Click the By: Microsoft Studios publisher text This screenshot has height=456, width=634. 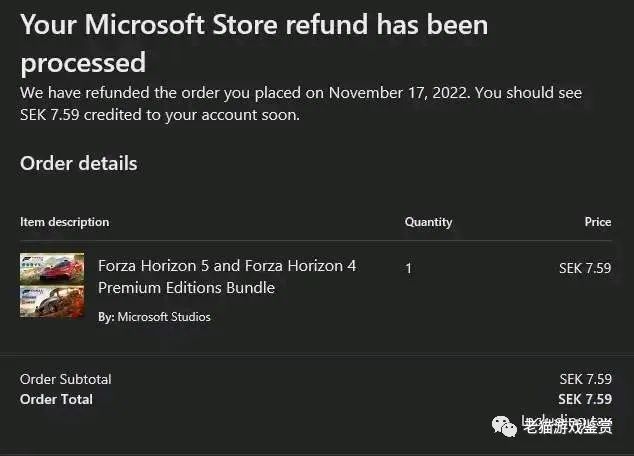point(154,317)
